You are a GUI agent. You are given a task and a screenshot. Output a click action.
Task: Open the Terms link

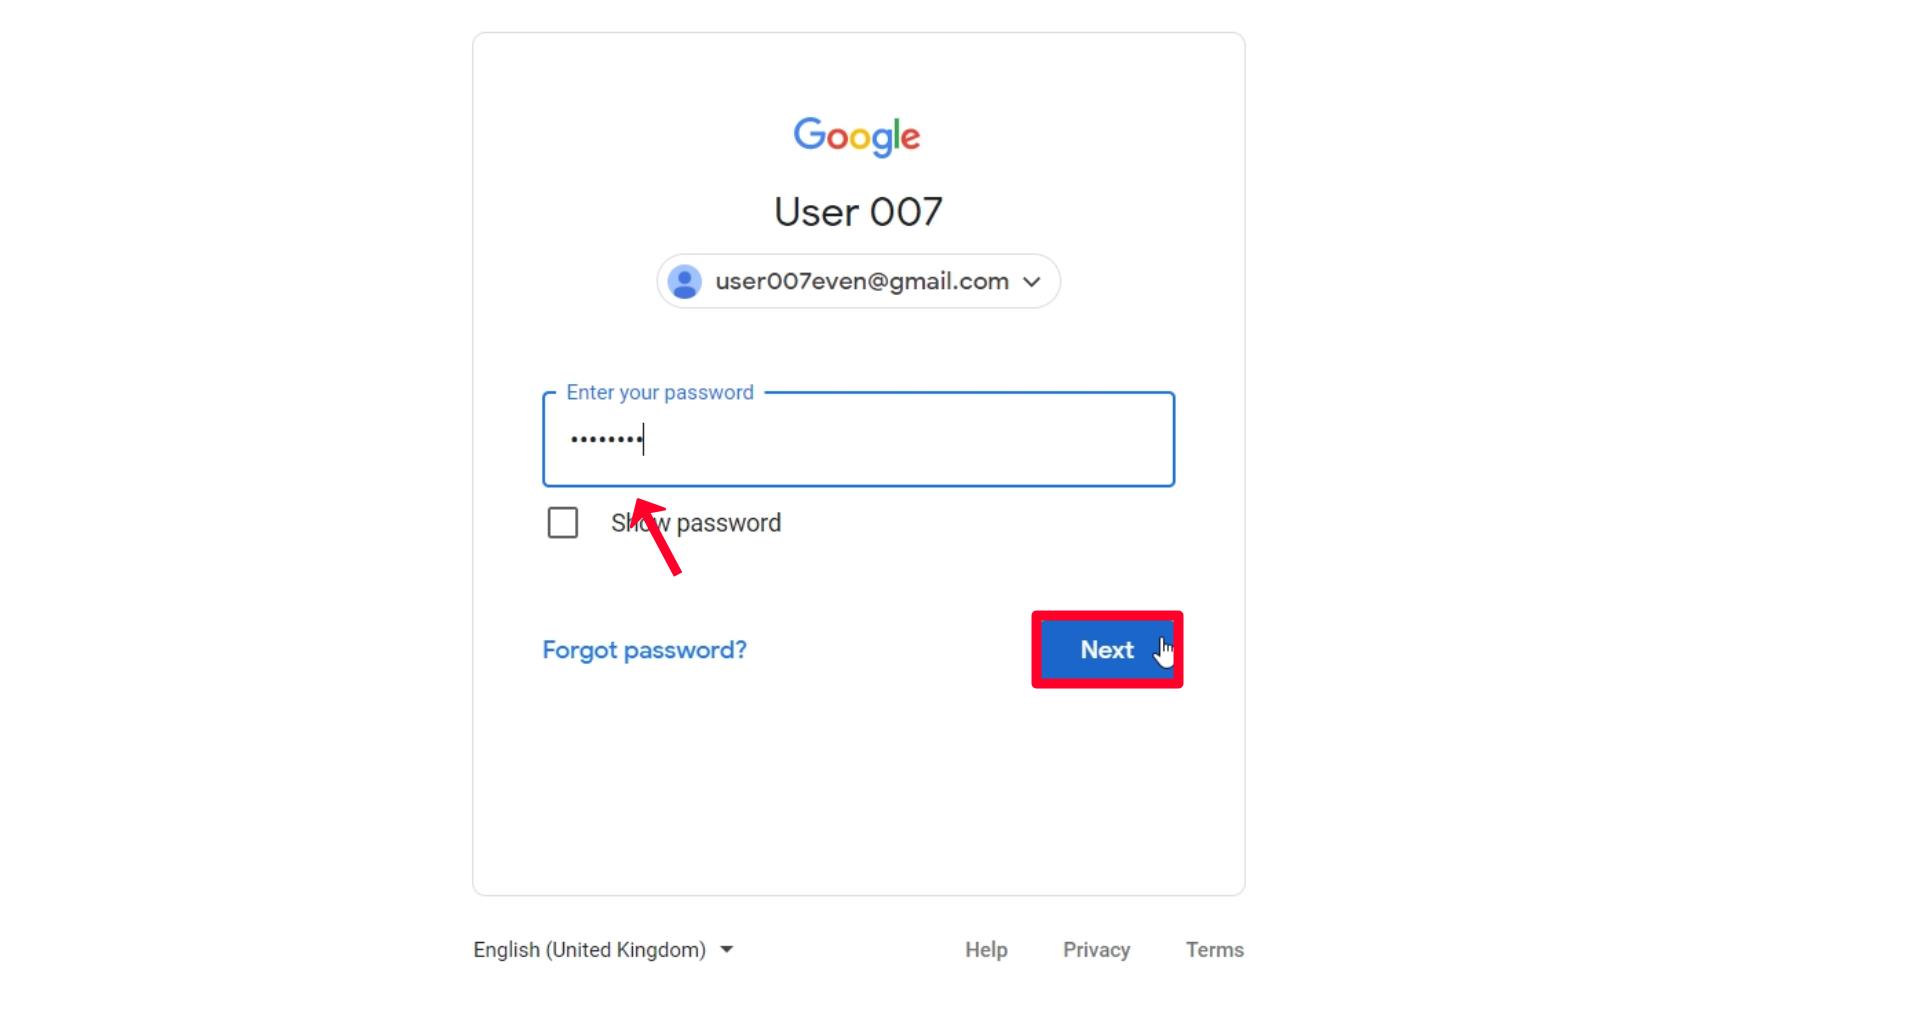point(1215,950)
